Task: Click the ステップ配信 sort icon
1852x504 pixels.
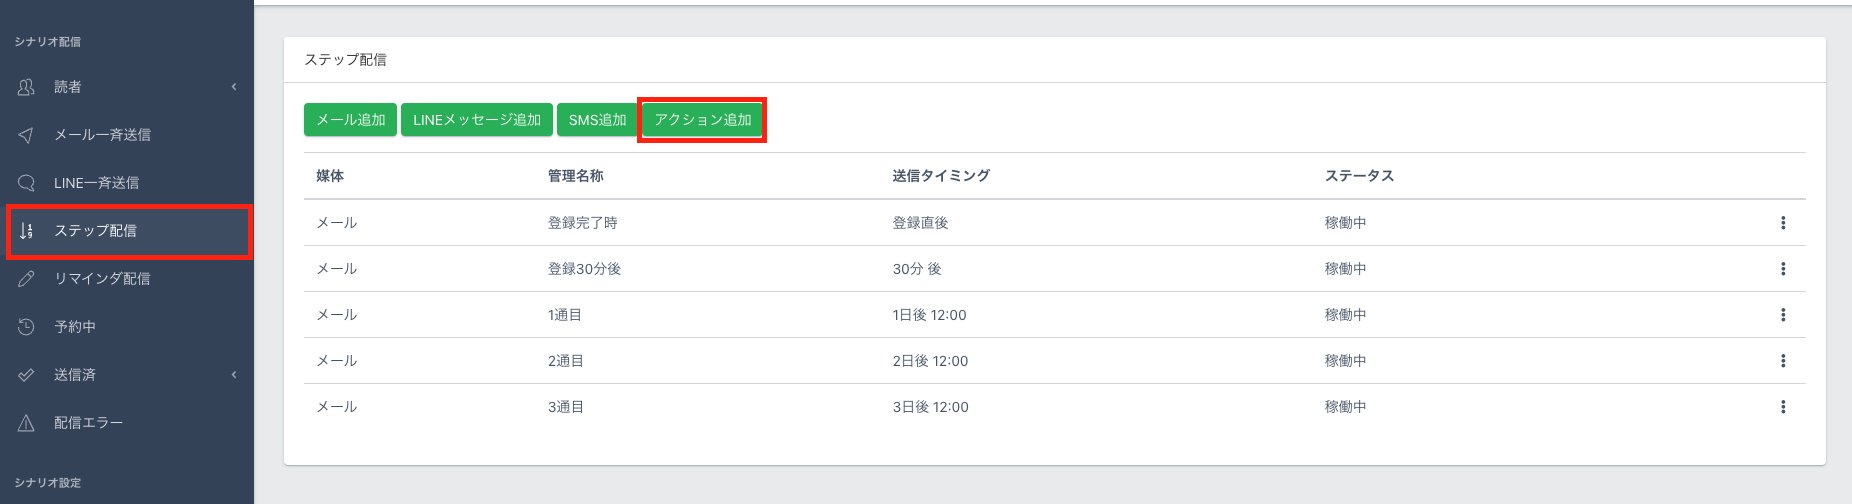Action: pyautogui.click(x=27, y=231)
